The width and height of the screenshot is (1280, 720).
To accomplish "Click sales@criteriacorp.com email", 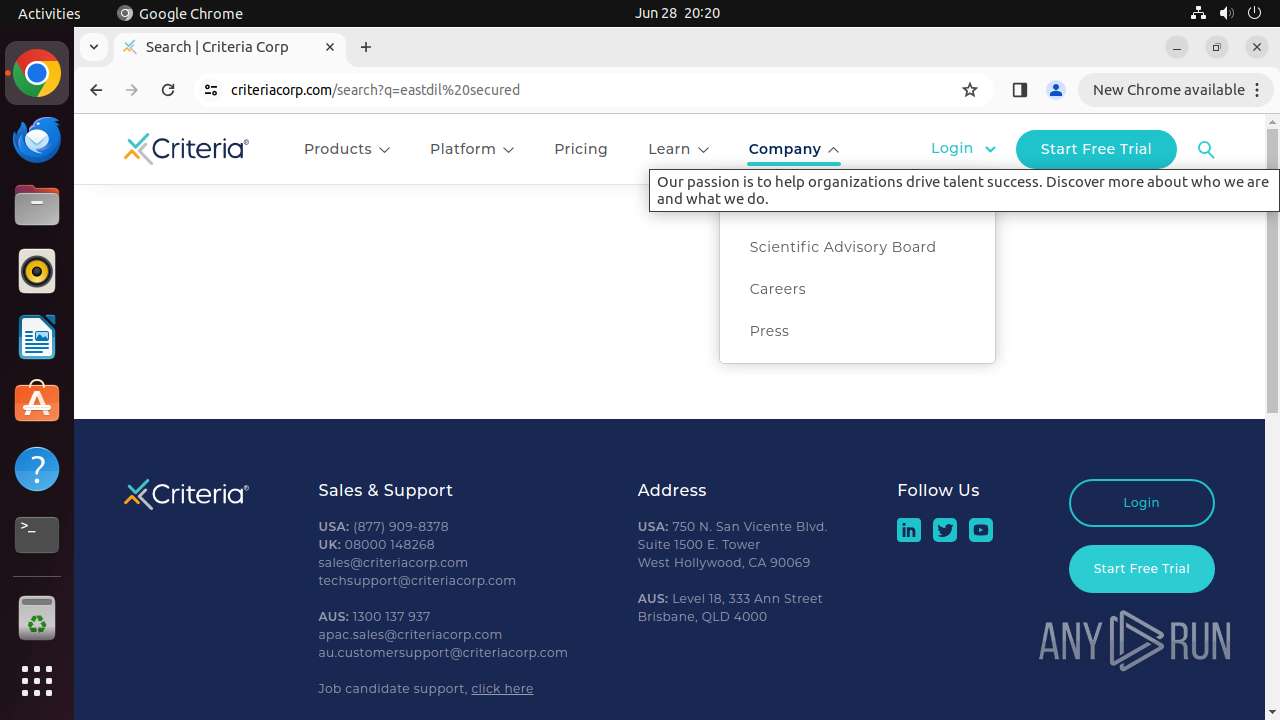I will [393, 563].
